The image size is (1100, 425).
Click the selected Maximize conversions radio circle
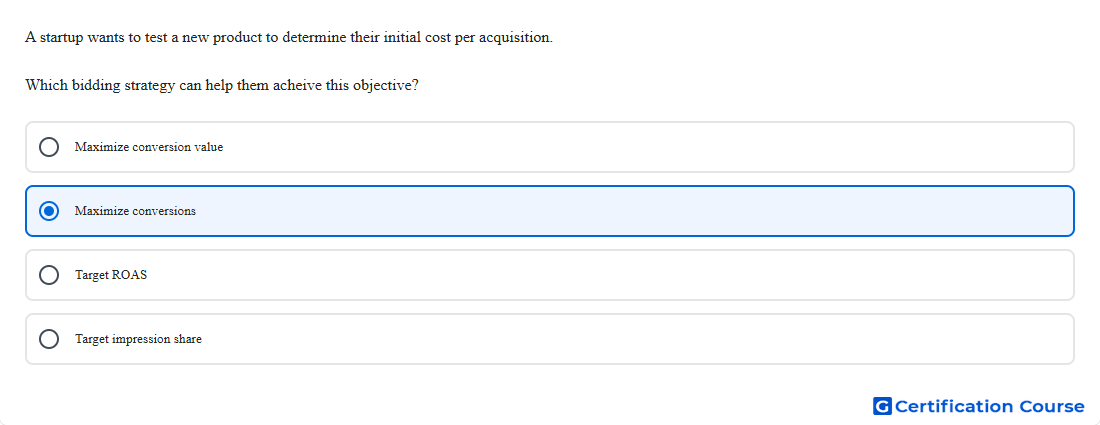pyautogui.click(x=49, y=211)
